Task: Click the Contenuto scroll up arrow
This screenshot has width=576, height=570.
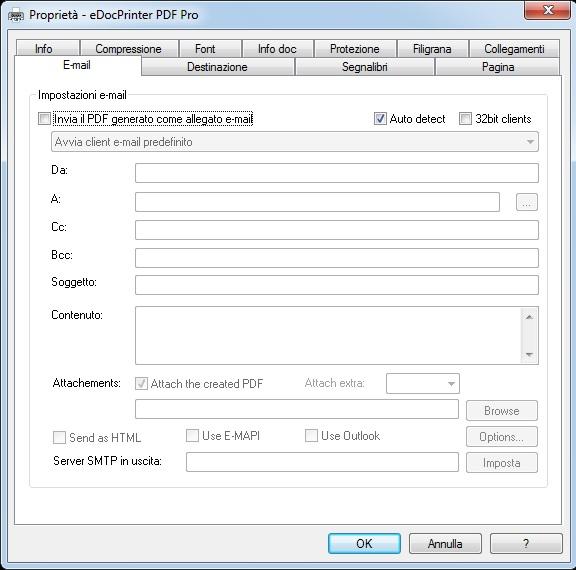Action: (x=529, y=317)
